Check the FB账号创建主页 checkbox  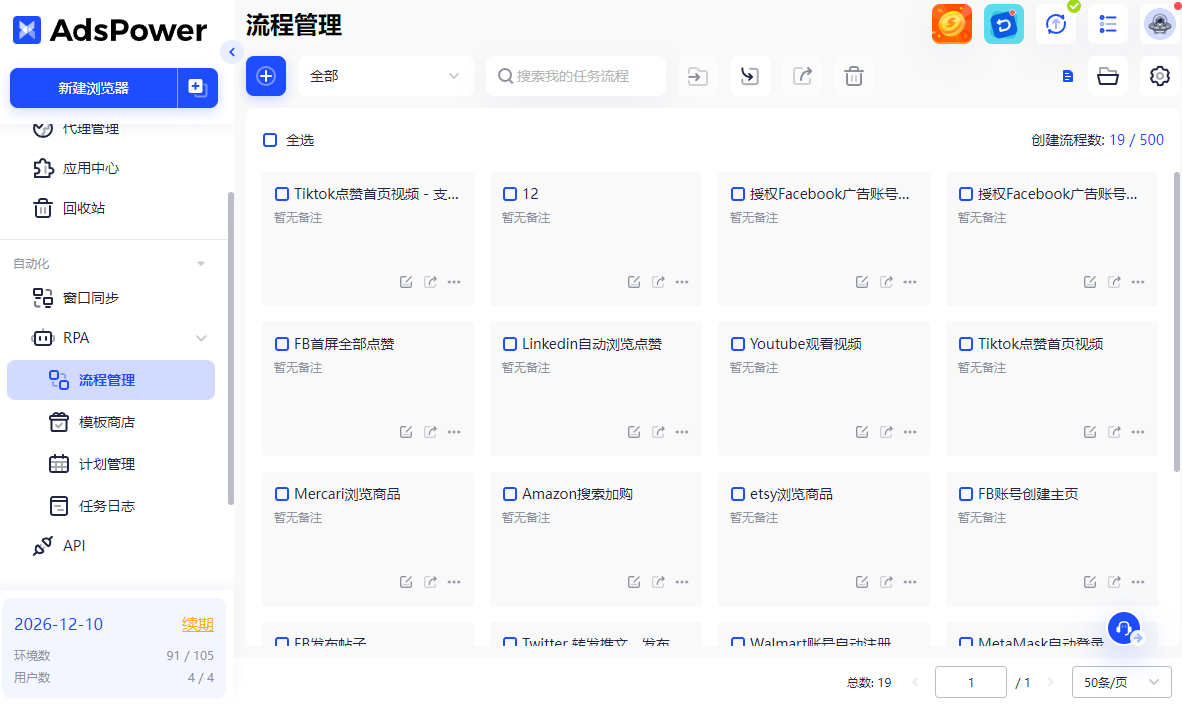[966, 494]
